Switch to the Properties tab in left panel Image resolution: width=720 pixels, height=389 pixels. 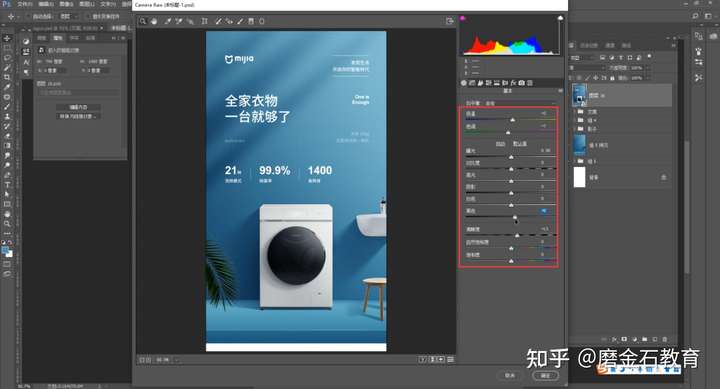coord(58,38)
